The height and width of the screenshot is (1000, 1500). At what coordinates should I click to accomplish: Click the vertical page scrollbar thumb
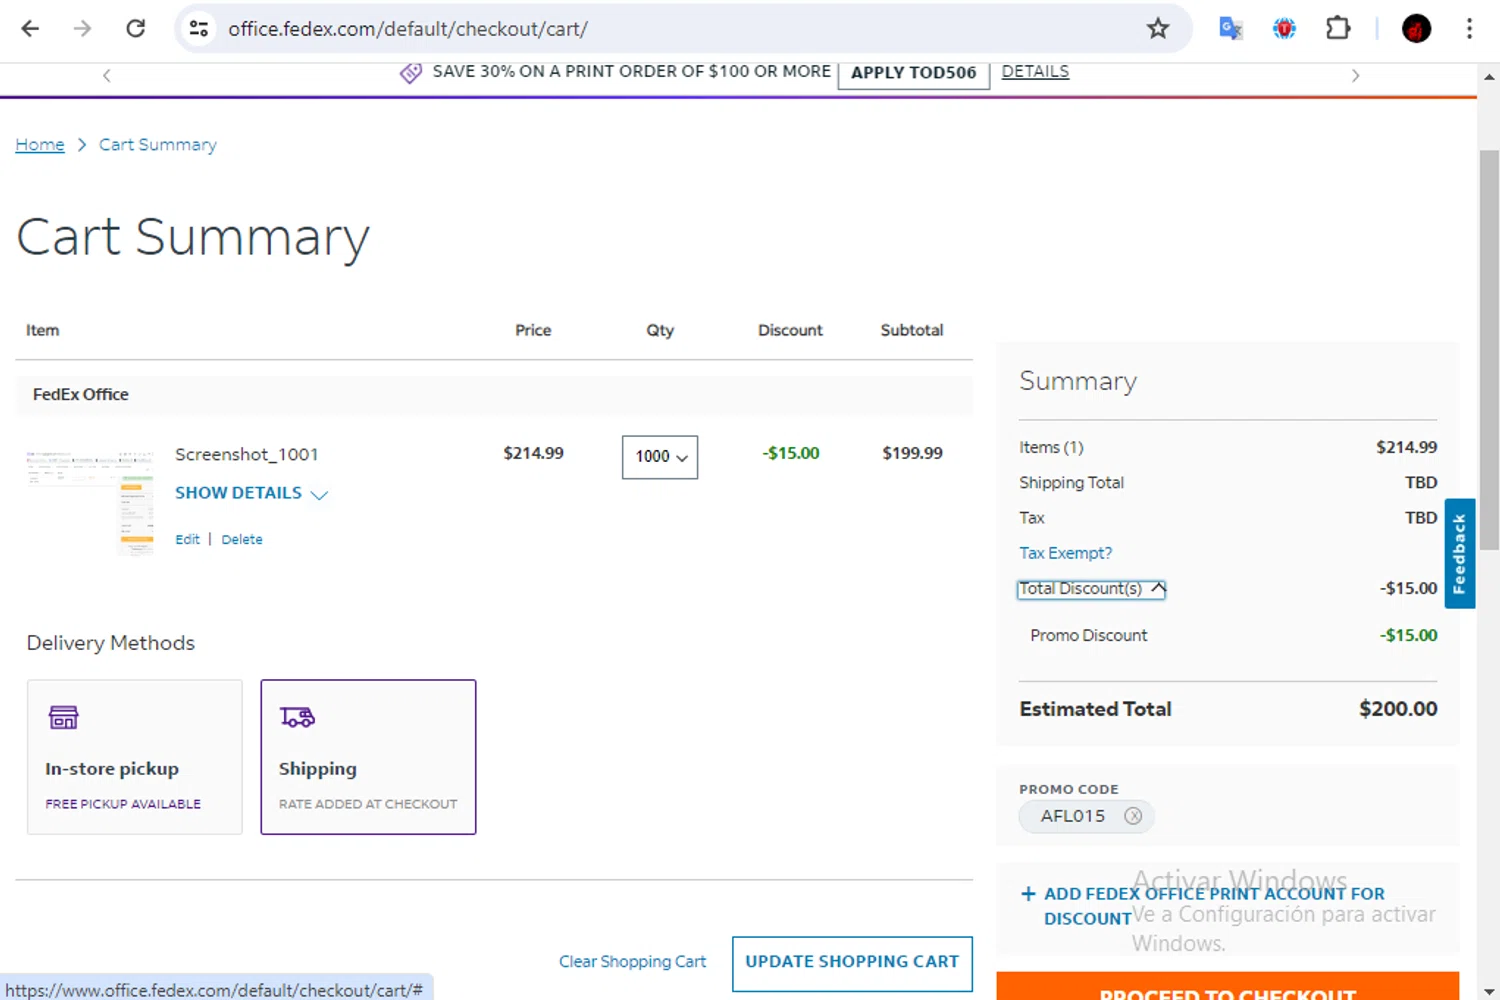coord(1489,350)
